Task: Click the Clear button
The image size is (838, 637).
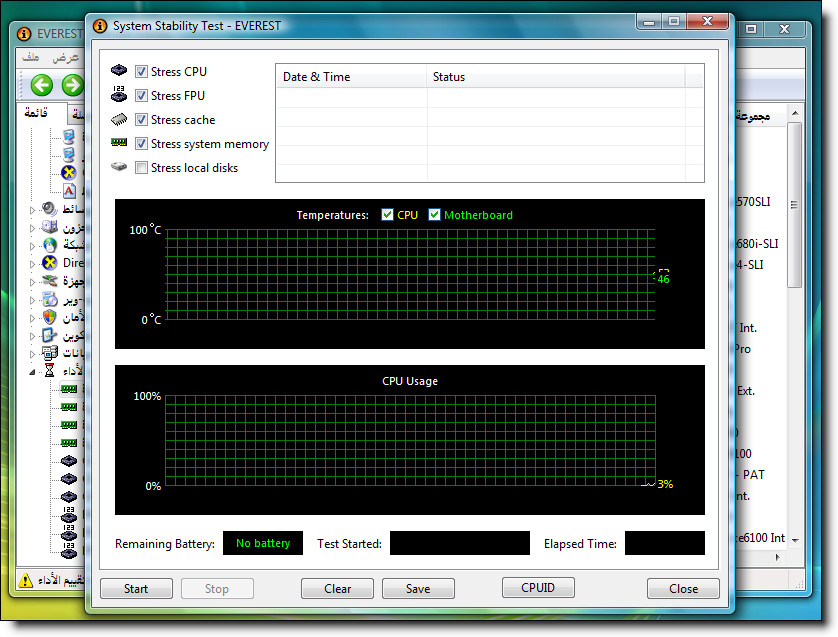Action: point(337,588)
